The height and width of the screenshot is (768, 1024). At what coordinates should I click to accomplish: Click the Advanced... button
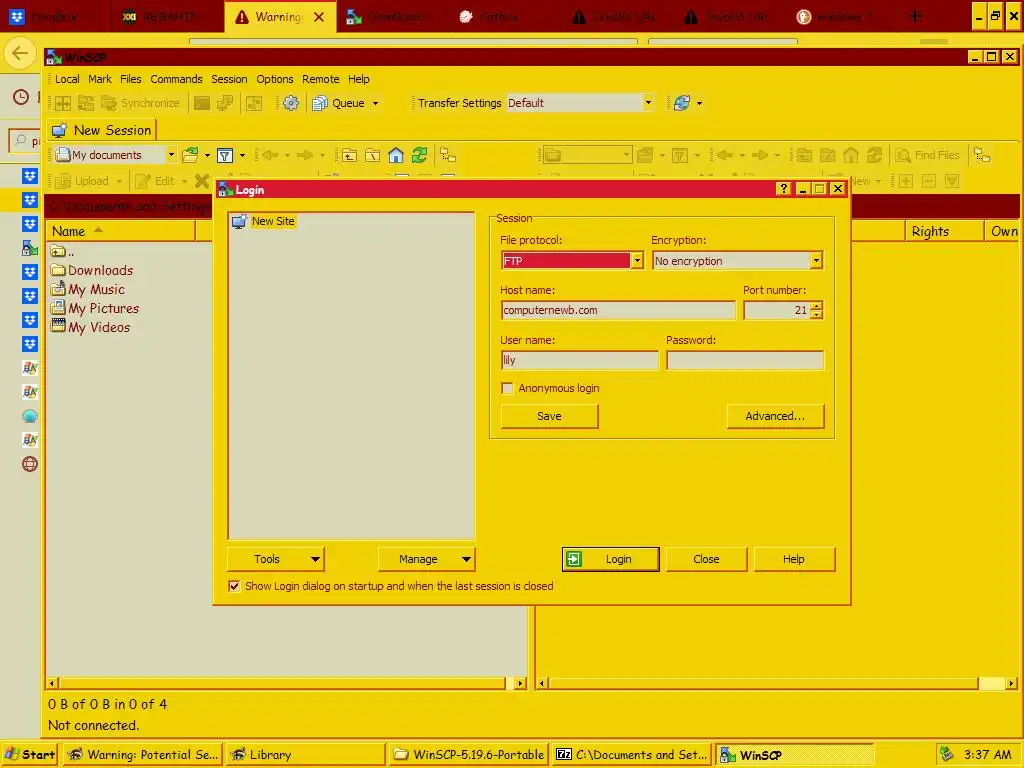click(775, 416)
